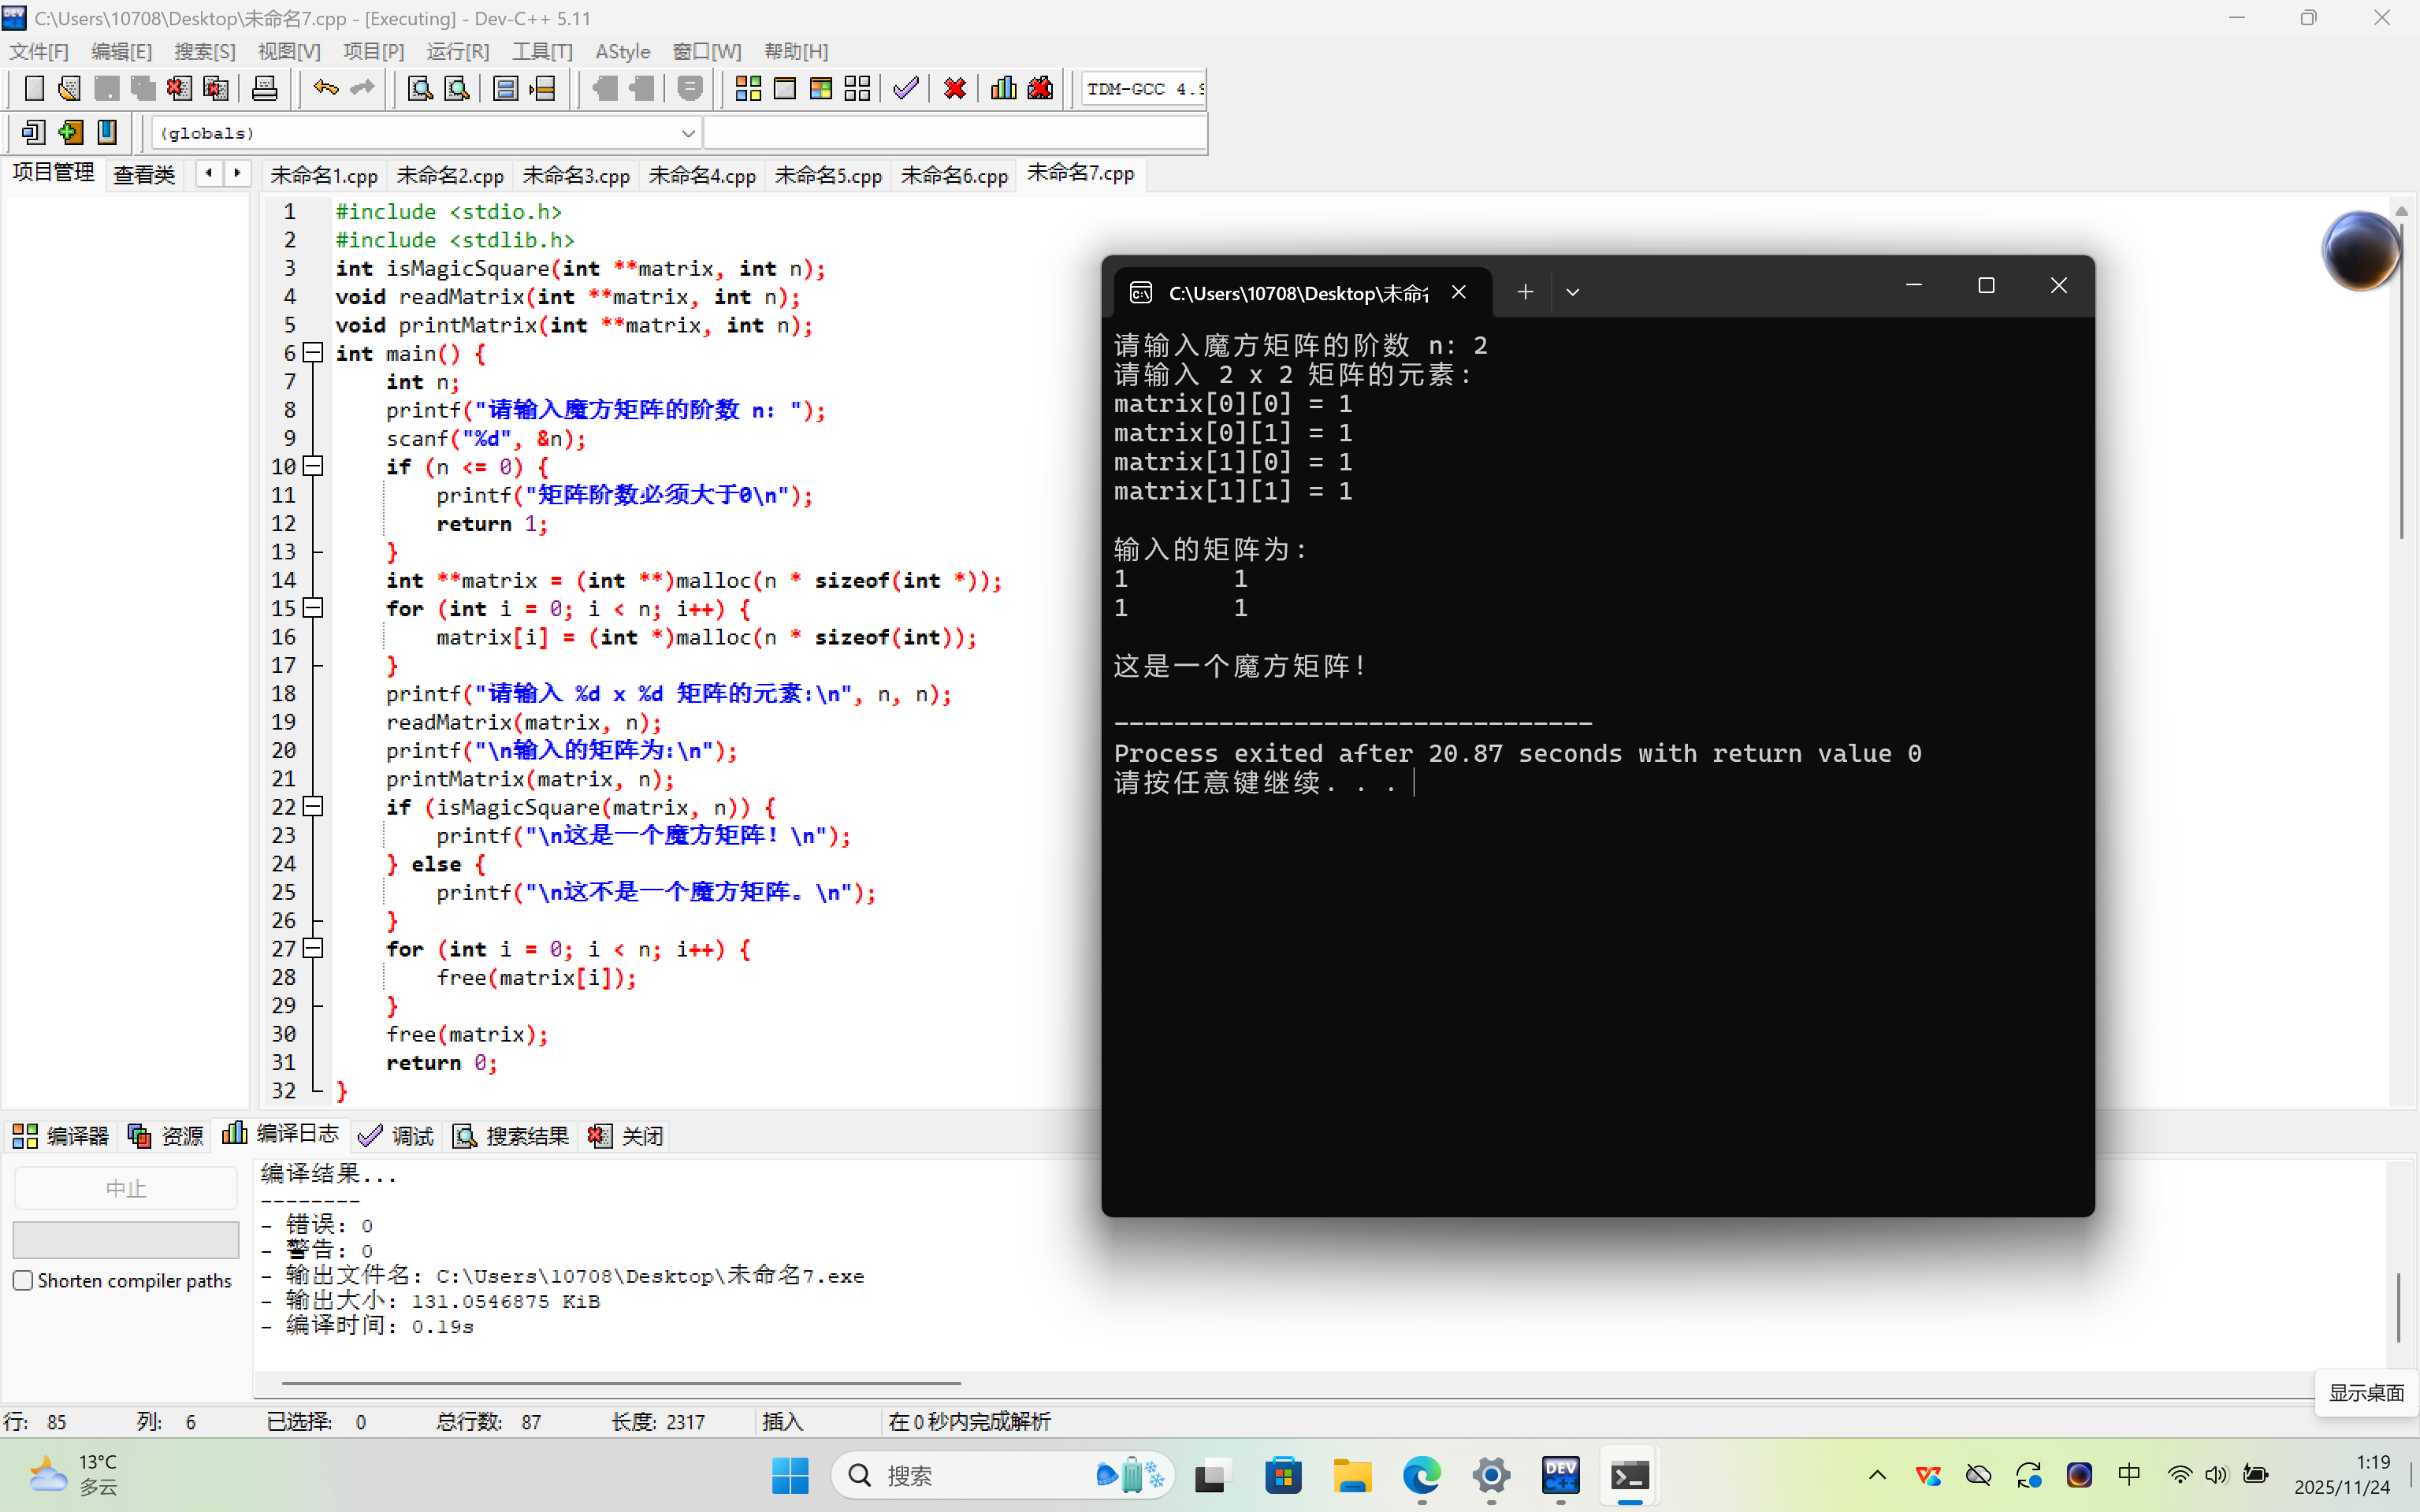Click the New file toolbar icon
Image resolution: width=2420 pixels, height=1512 pixels.
click(34, 89)
